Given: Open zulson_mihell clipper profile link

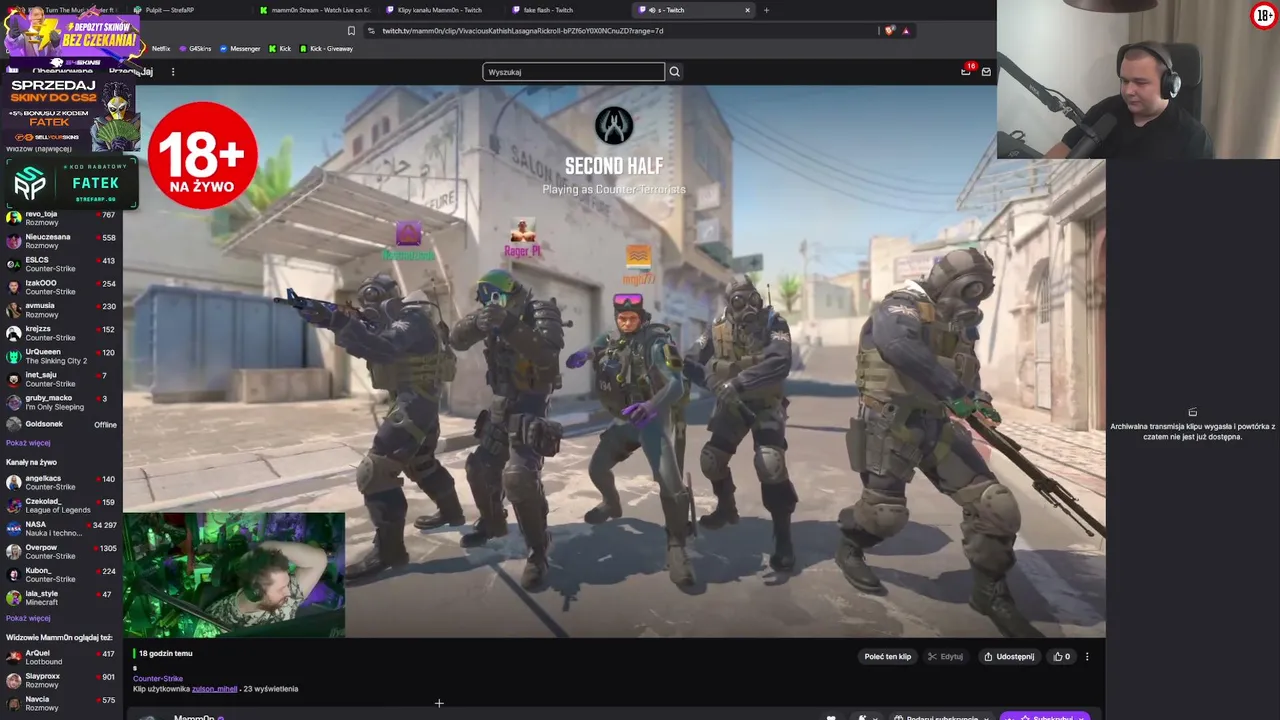Looking at the screenshot, I should tap(214, 689).
